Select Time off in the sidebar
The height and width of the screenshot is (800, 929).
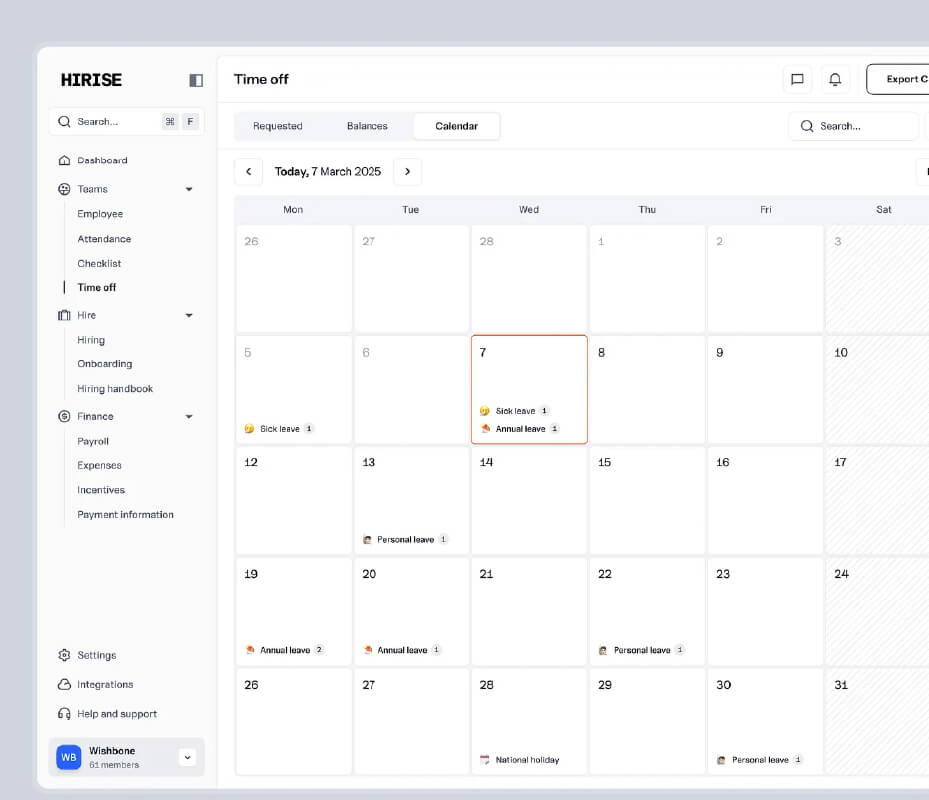click(97, 287)
